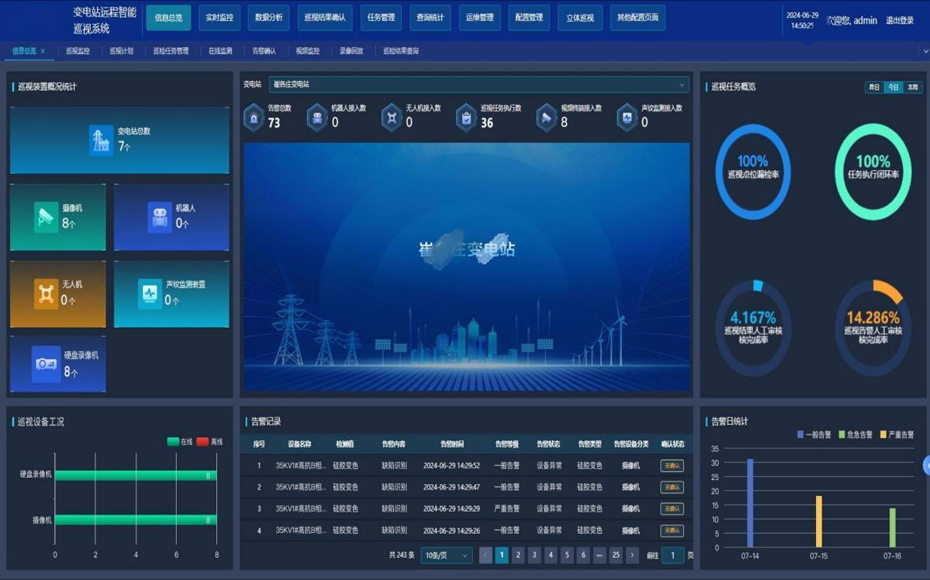The image size is (930, 580).
Task: Expand the tab bar chevron at far right
Action: pos(924,51)
